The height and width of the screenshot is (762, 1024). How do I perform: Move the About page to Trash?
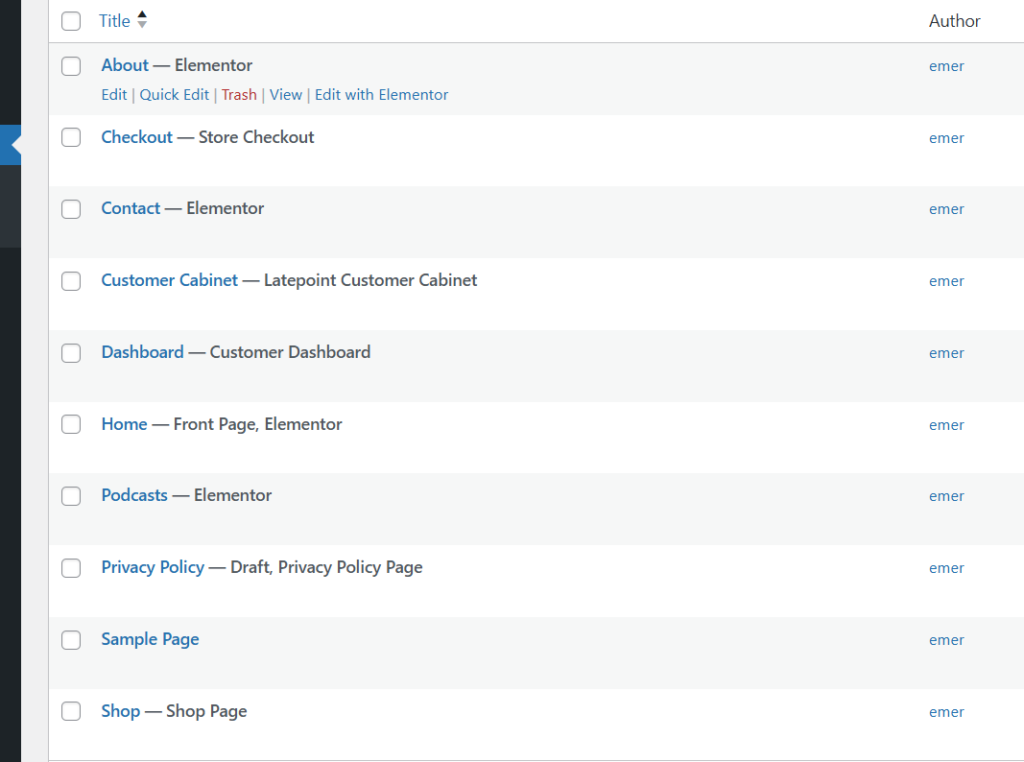click(x=239, y=95)
